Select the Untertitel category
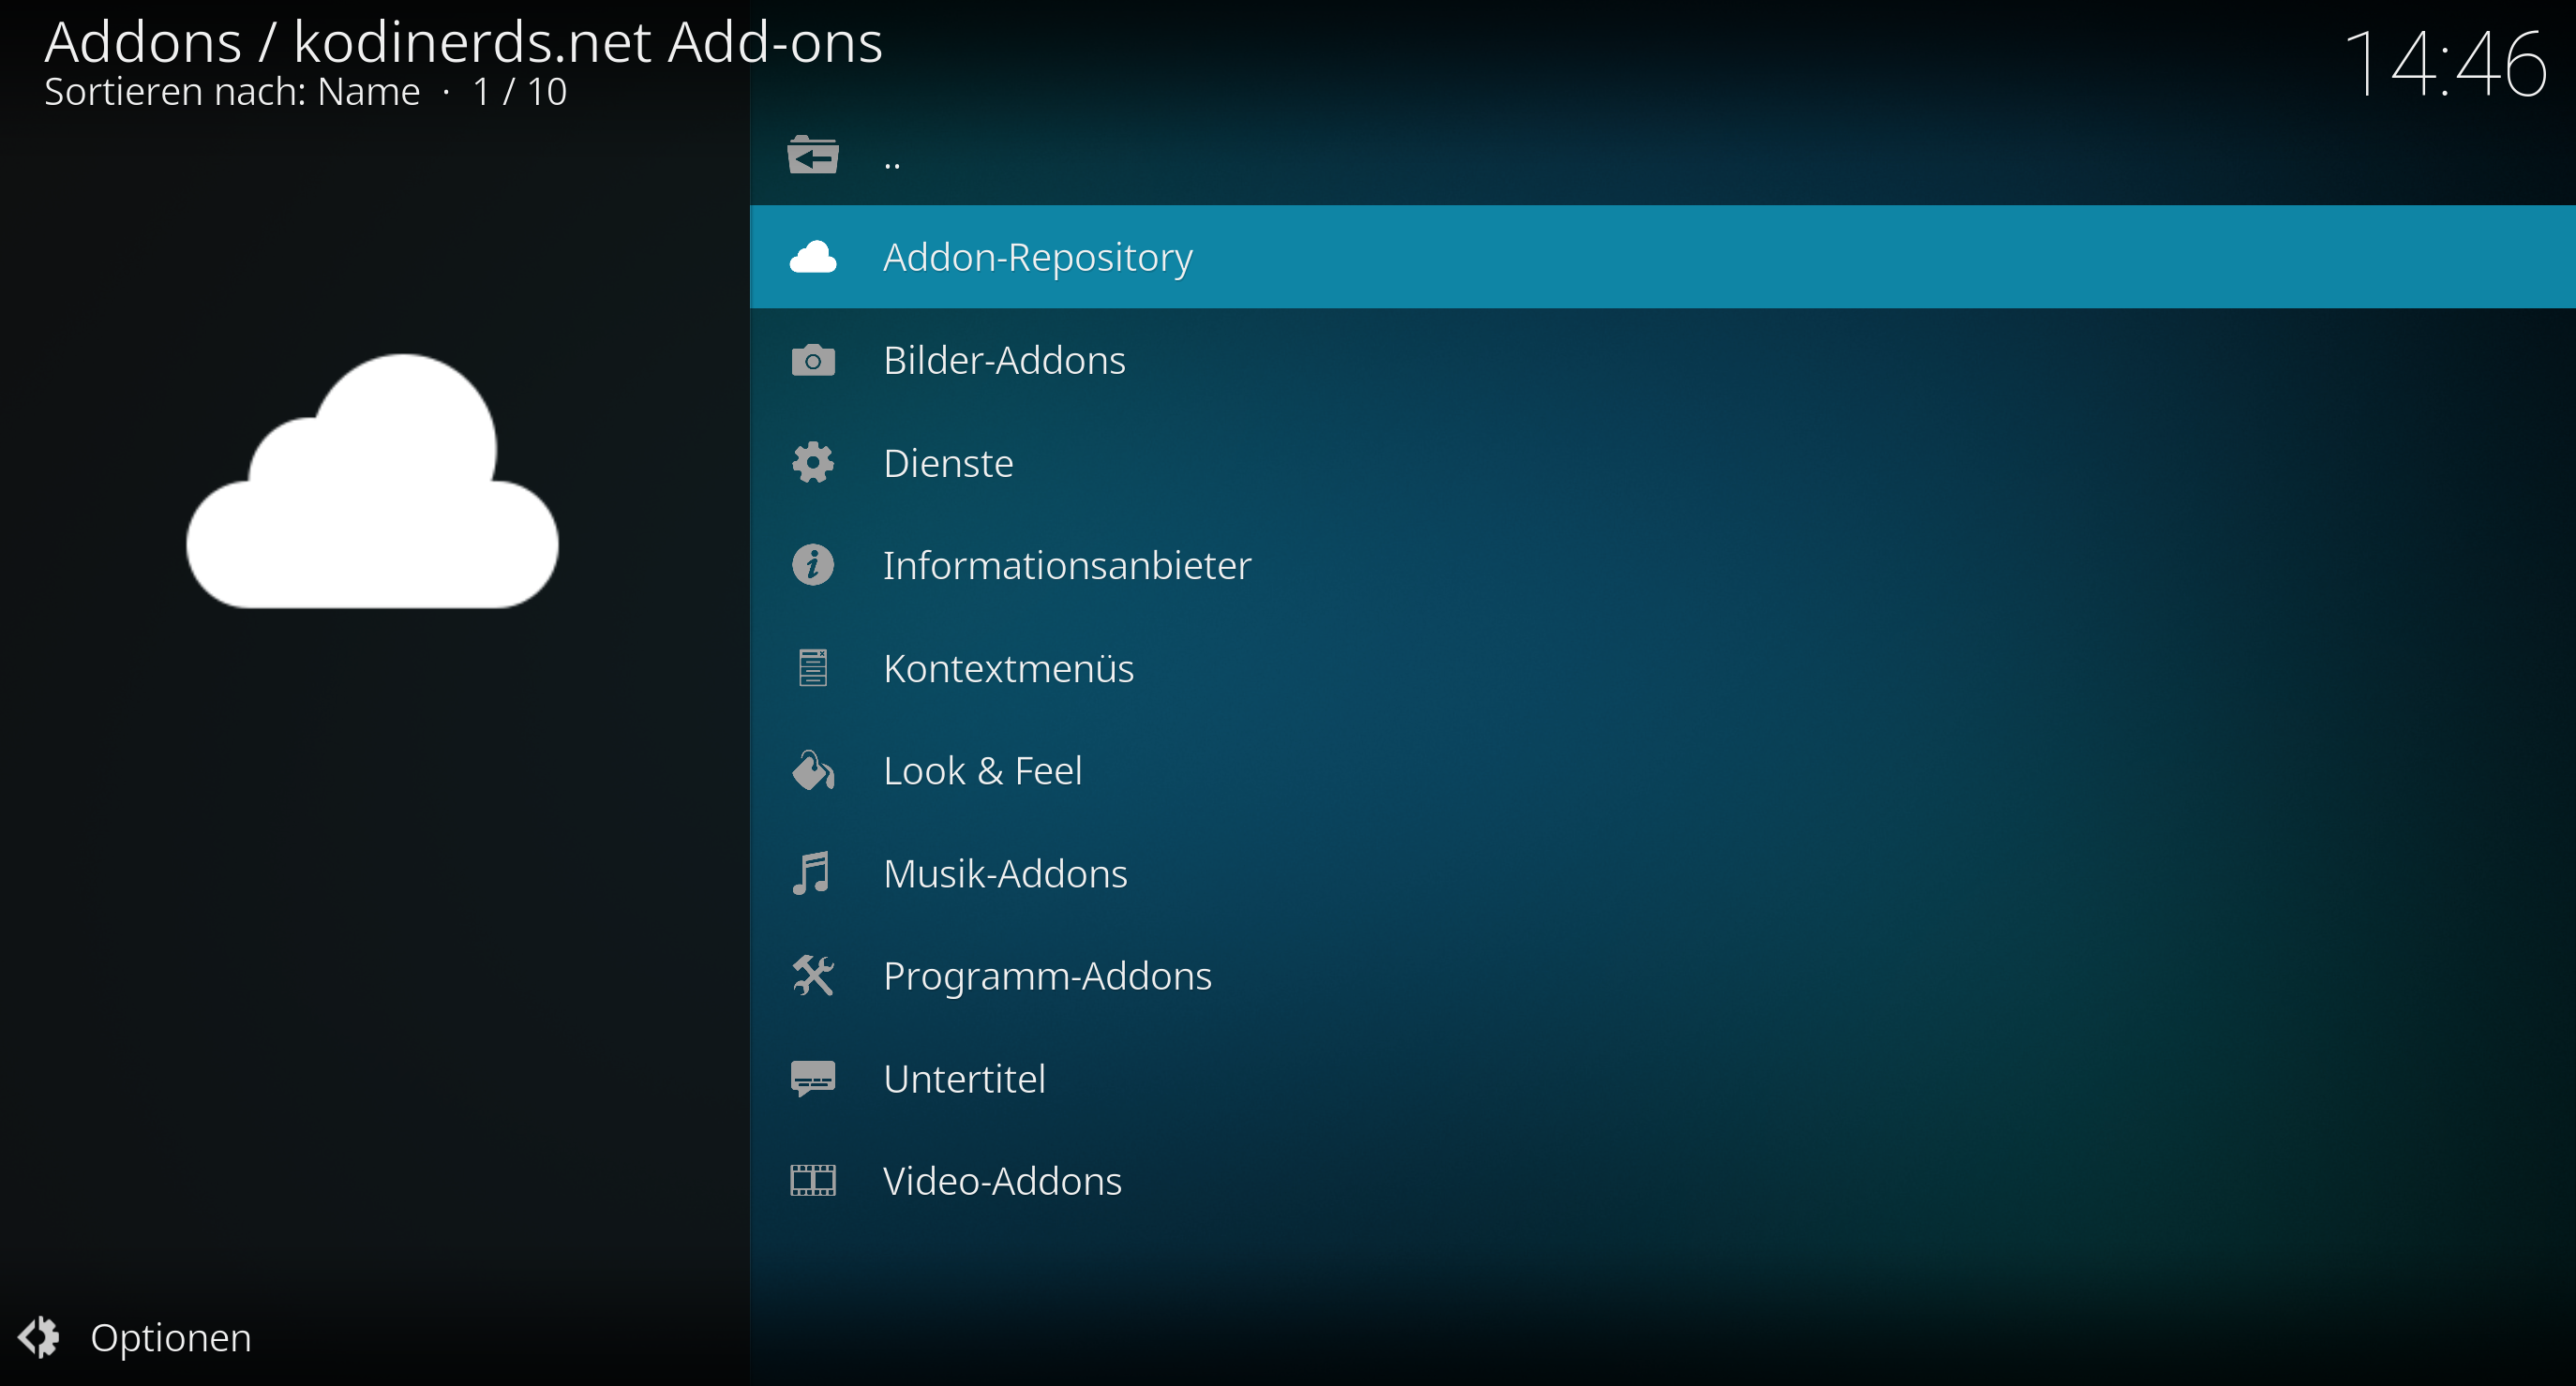The image size is (2576, 1386). (x=1662, y=1078)
